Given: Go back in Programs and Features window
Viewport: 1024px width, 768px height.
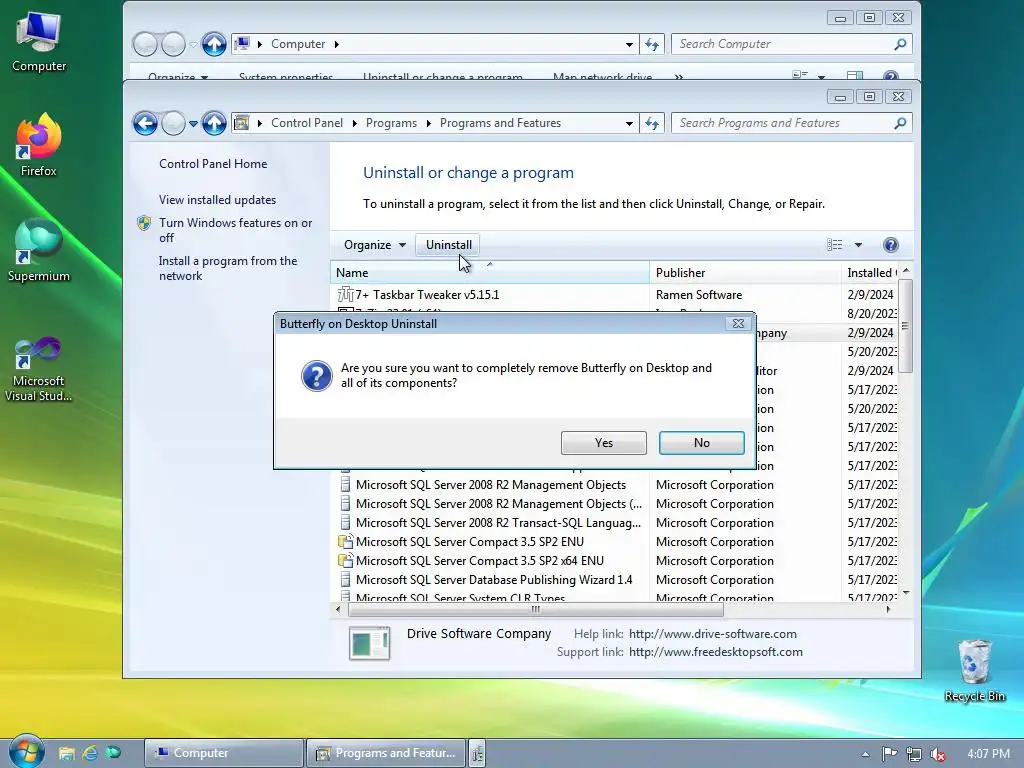Looking at the screenshot, I should (x=145, y=123).
